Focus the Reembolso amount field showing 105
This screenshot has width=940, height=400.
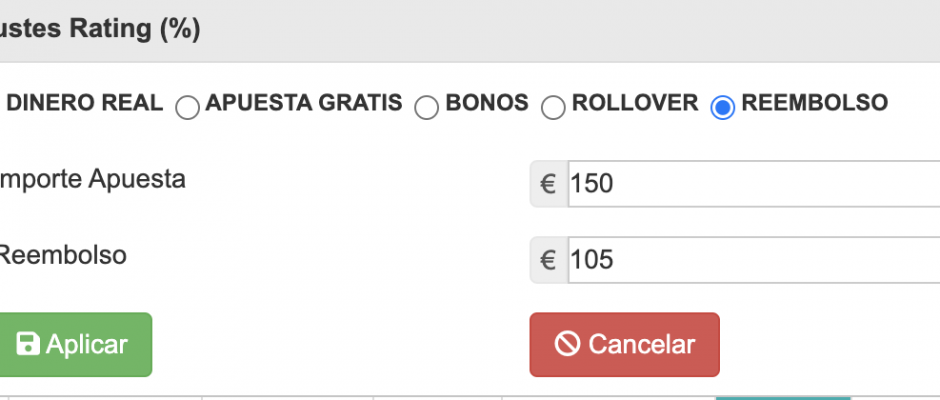tap(754, 260)
